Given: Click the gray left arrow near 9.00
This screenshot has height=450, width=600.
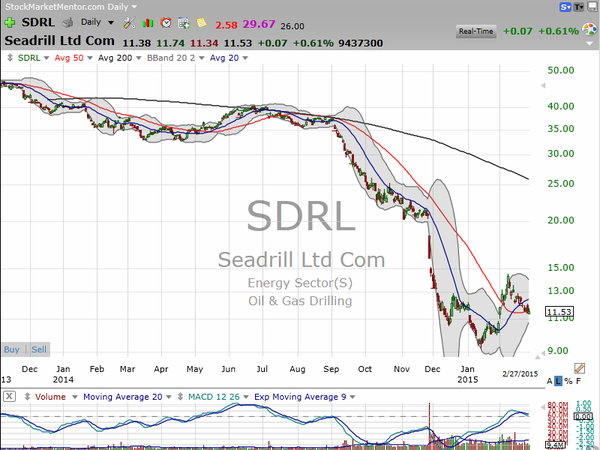Looking at the screenshot, I should (543, 352).
